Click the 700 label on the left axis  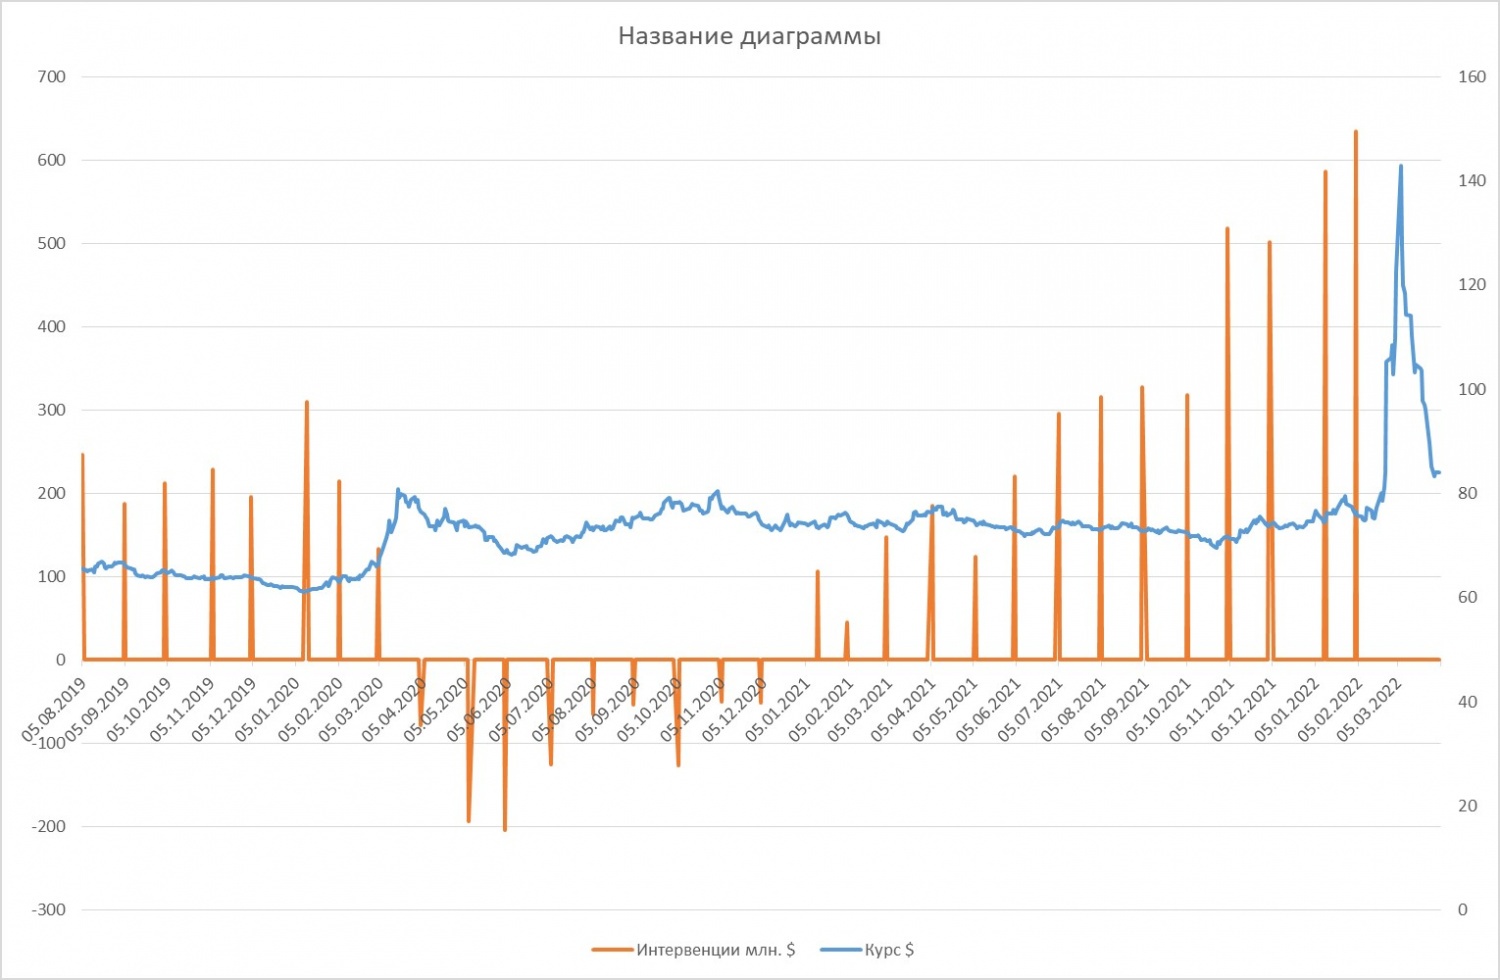[52, 77]
